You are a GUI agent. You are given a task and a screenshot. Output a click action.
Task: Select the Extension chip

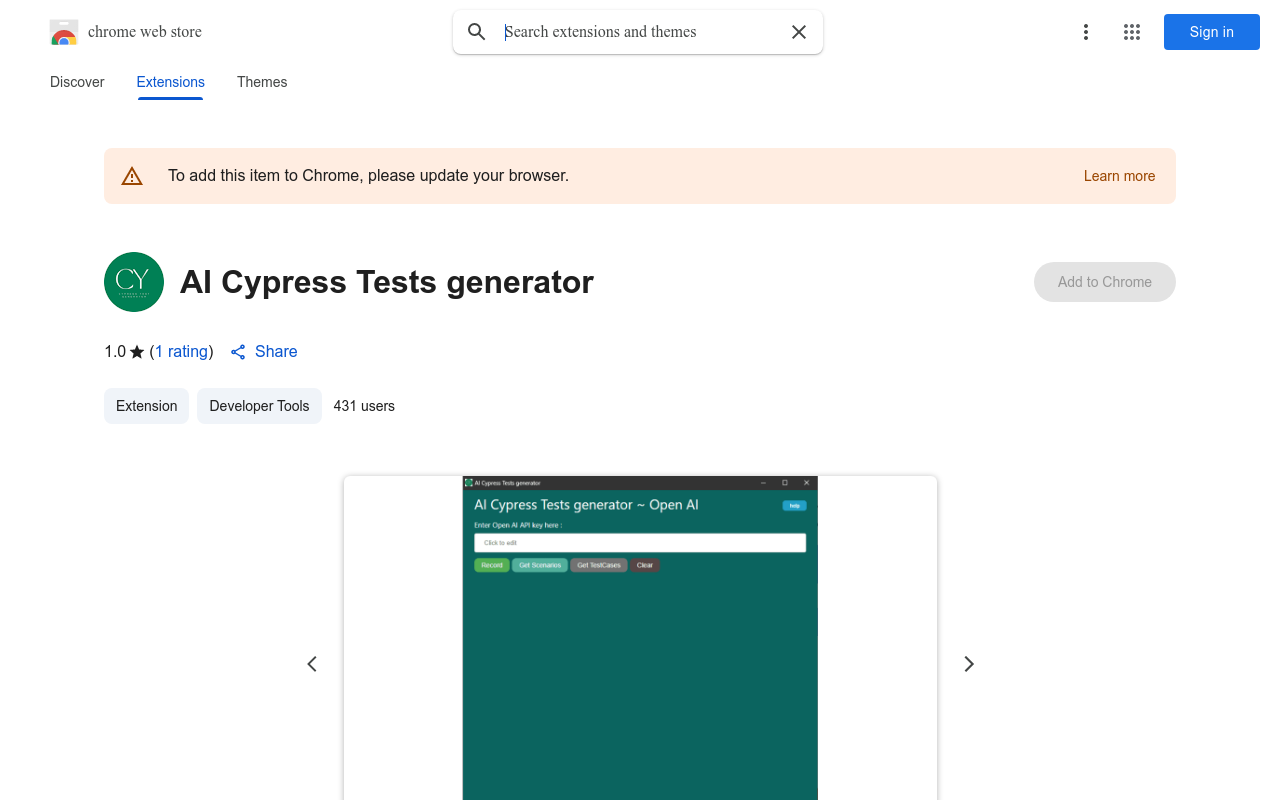click(146, 406)
